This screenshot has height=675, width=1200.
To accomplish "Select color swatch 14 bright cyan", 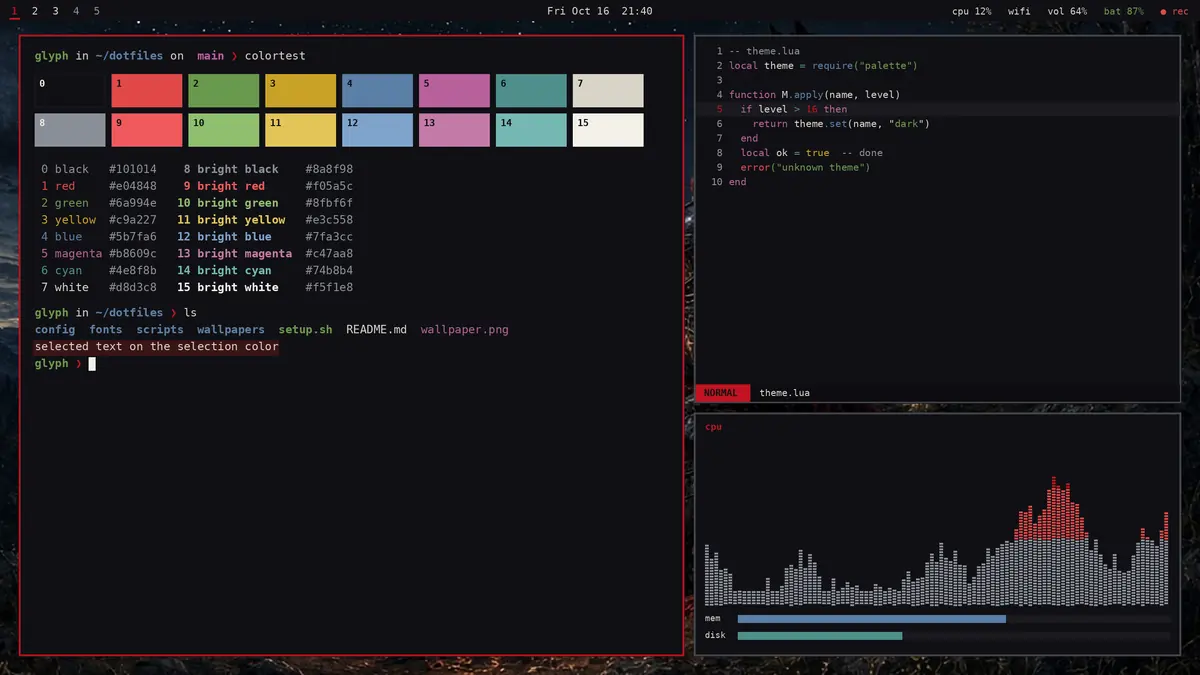I will click(x=531, y=130).
